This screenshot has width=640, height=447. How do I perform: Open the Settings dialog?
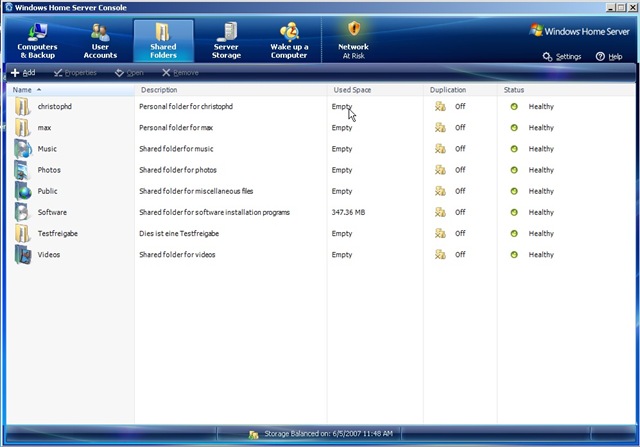pyautogui.click(x=562, y=57)
